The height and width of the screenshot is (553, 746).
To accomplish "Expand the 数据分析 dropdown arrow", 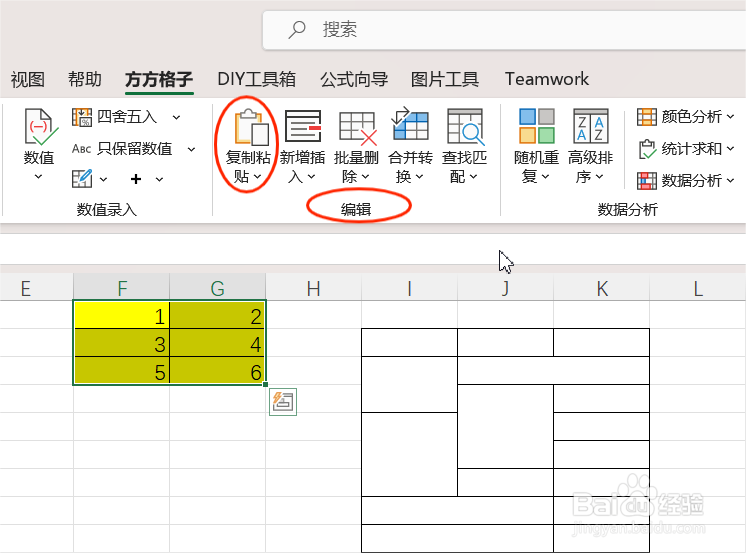I will [x=730, y=181].
